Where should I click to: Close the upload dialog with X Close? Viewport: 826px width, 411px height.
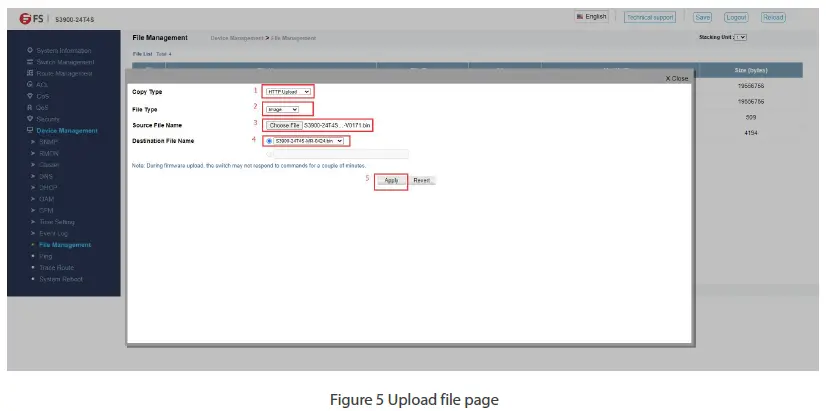677,78
